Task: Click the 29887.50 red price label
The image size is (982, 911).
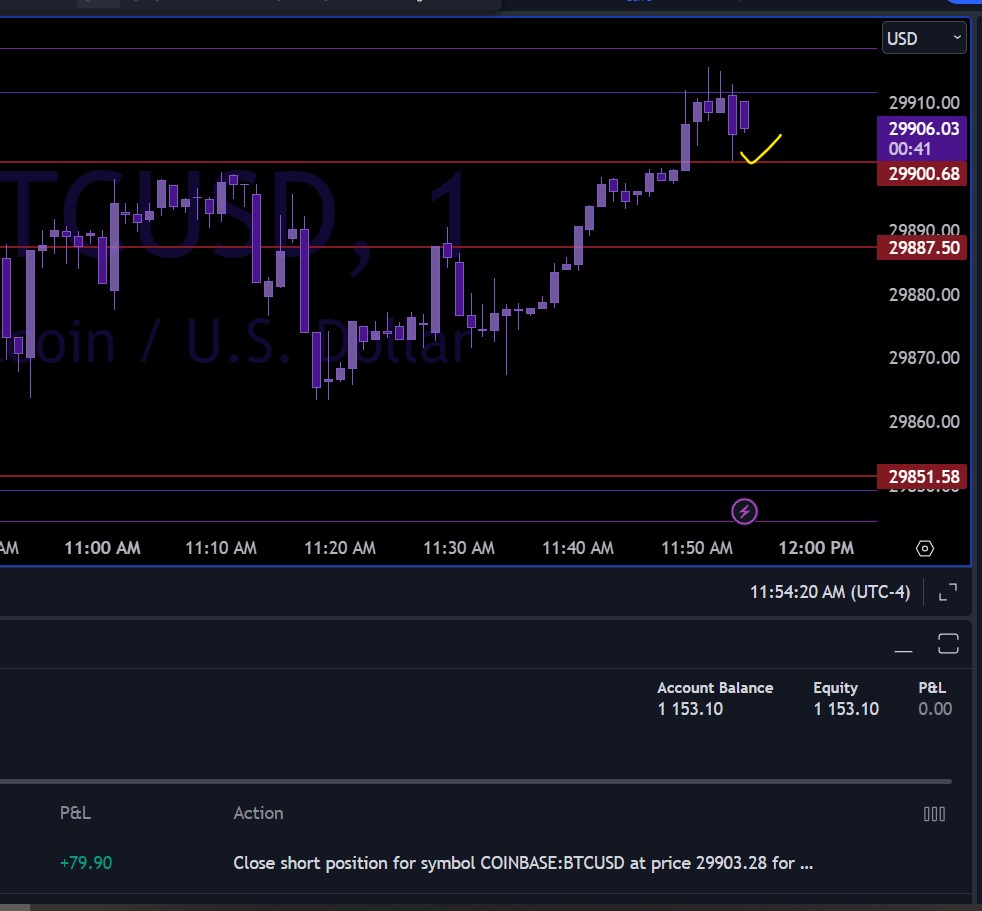Action: pyautogui.click(x=923, y=247)
